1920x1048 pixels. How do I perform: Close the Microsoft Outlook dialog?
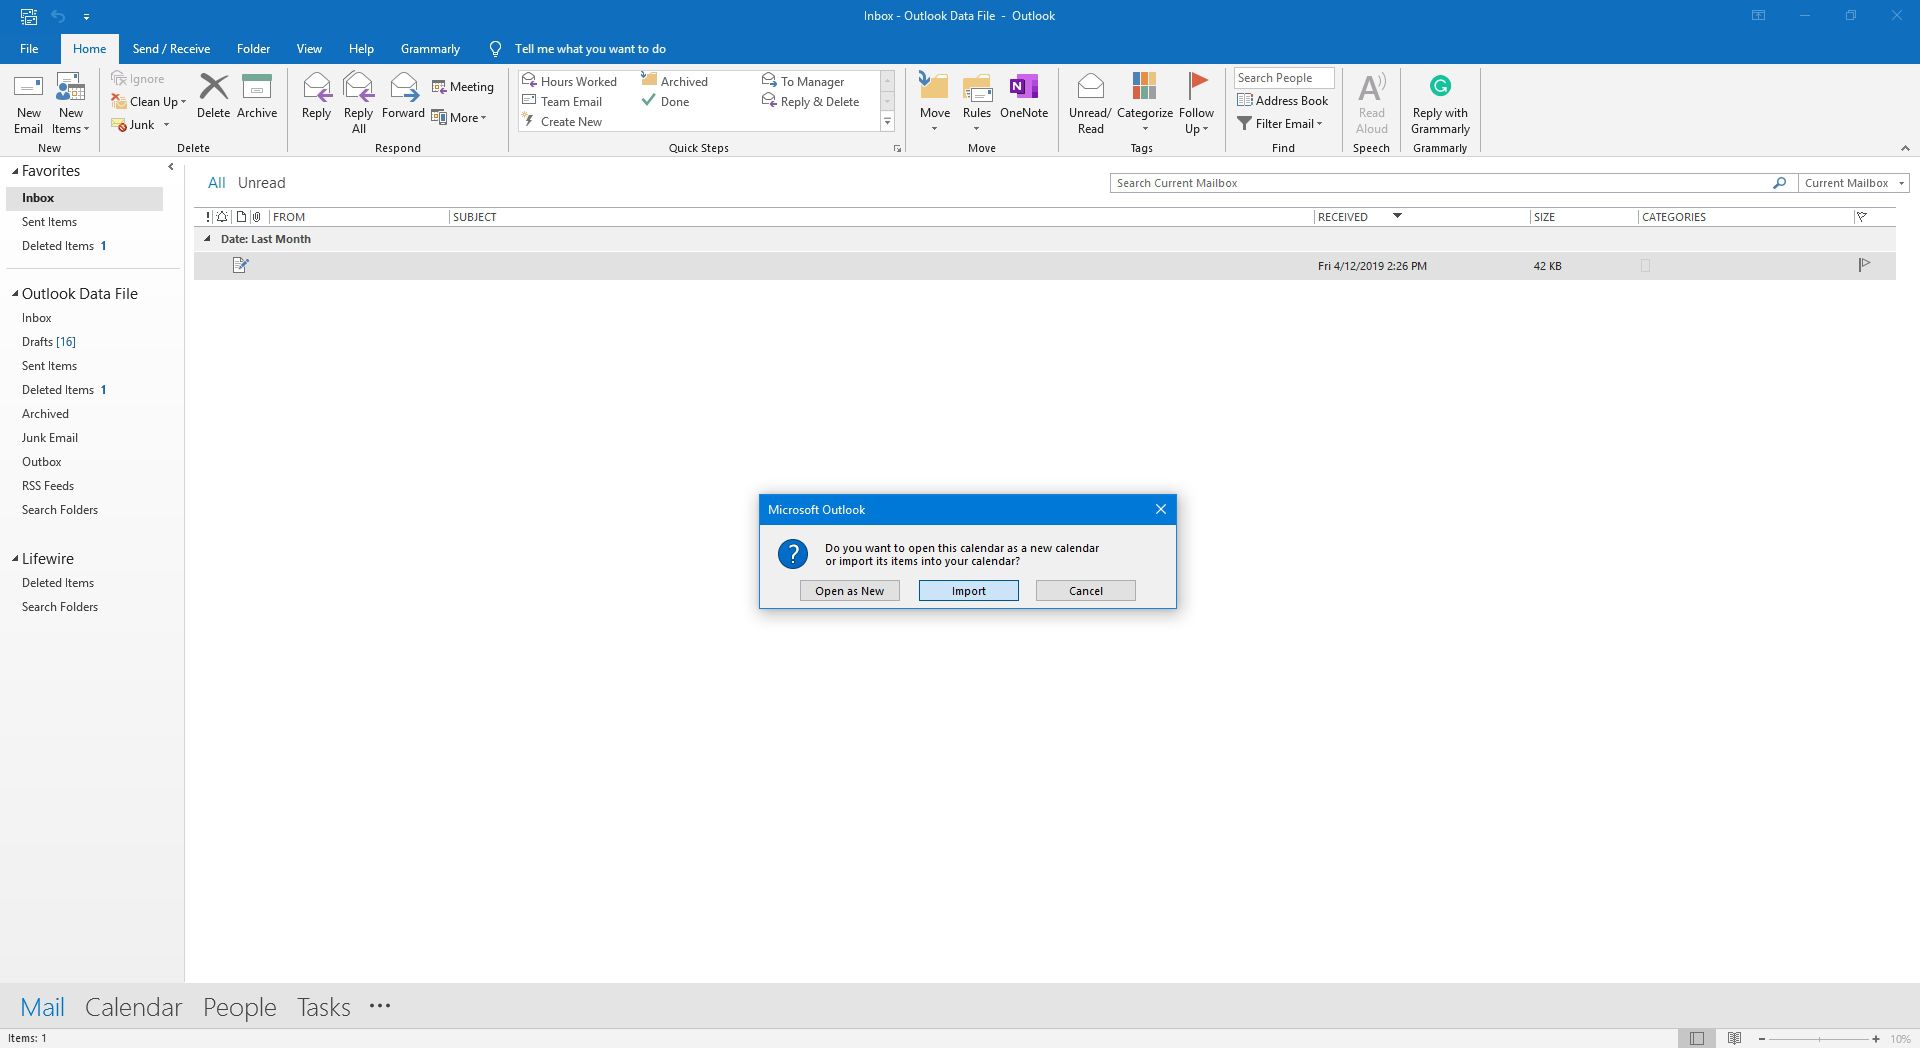1160,509
